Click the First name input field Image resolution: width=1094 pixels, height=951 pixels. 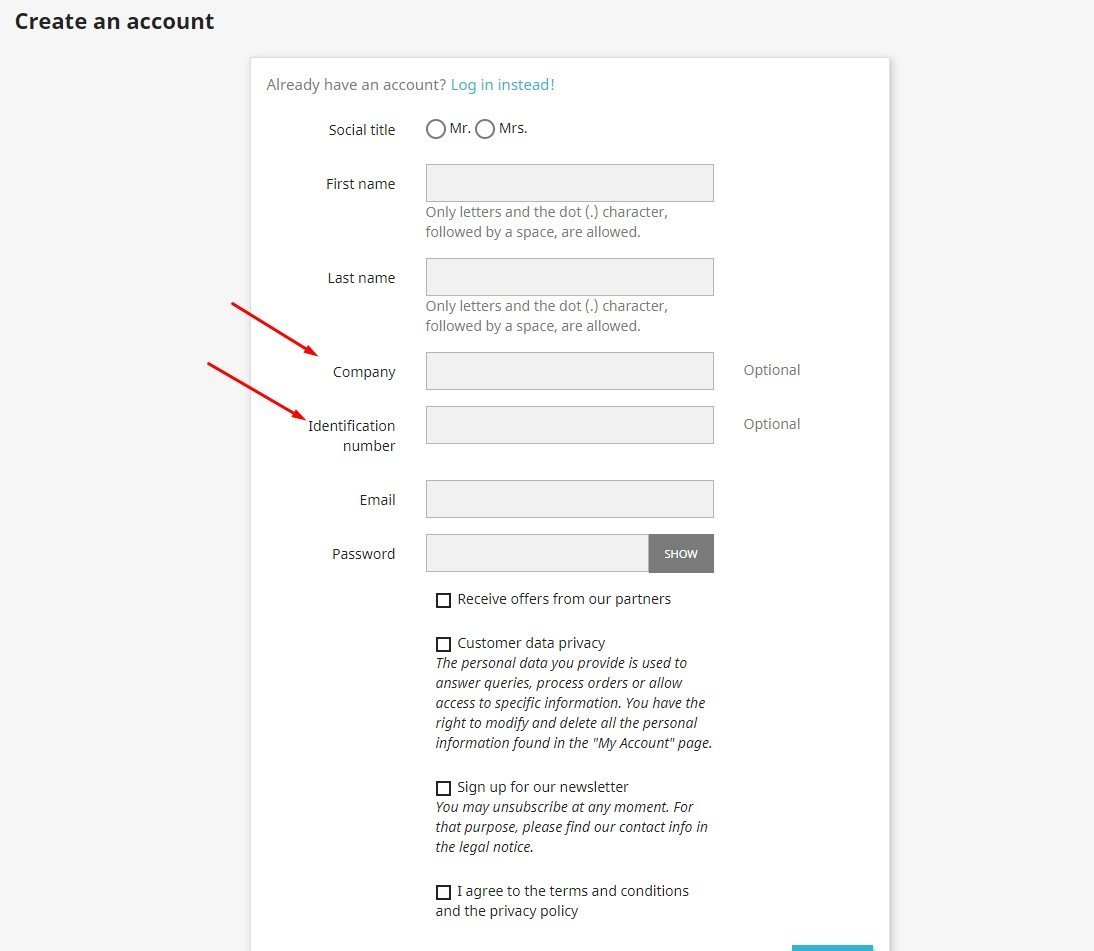click(x=569, y=183)
